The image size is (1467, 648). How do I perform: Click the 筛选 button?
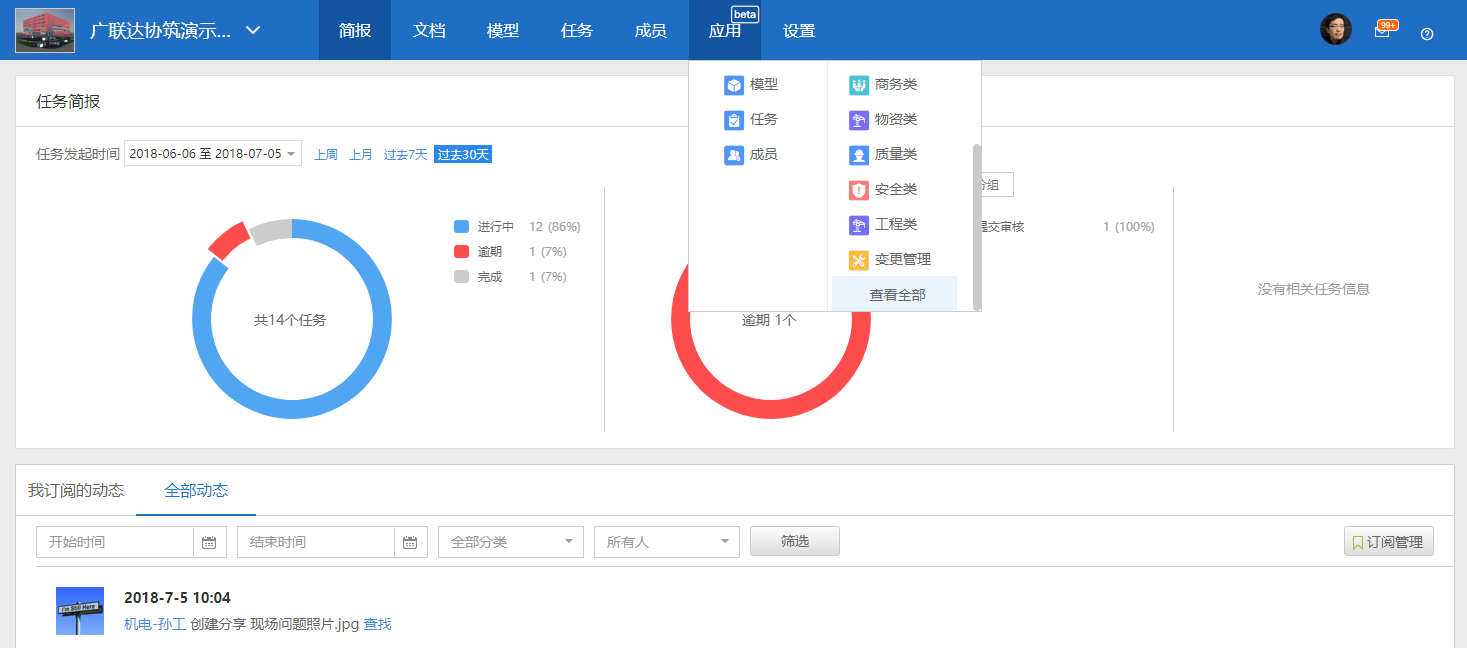click(794, 540)
